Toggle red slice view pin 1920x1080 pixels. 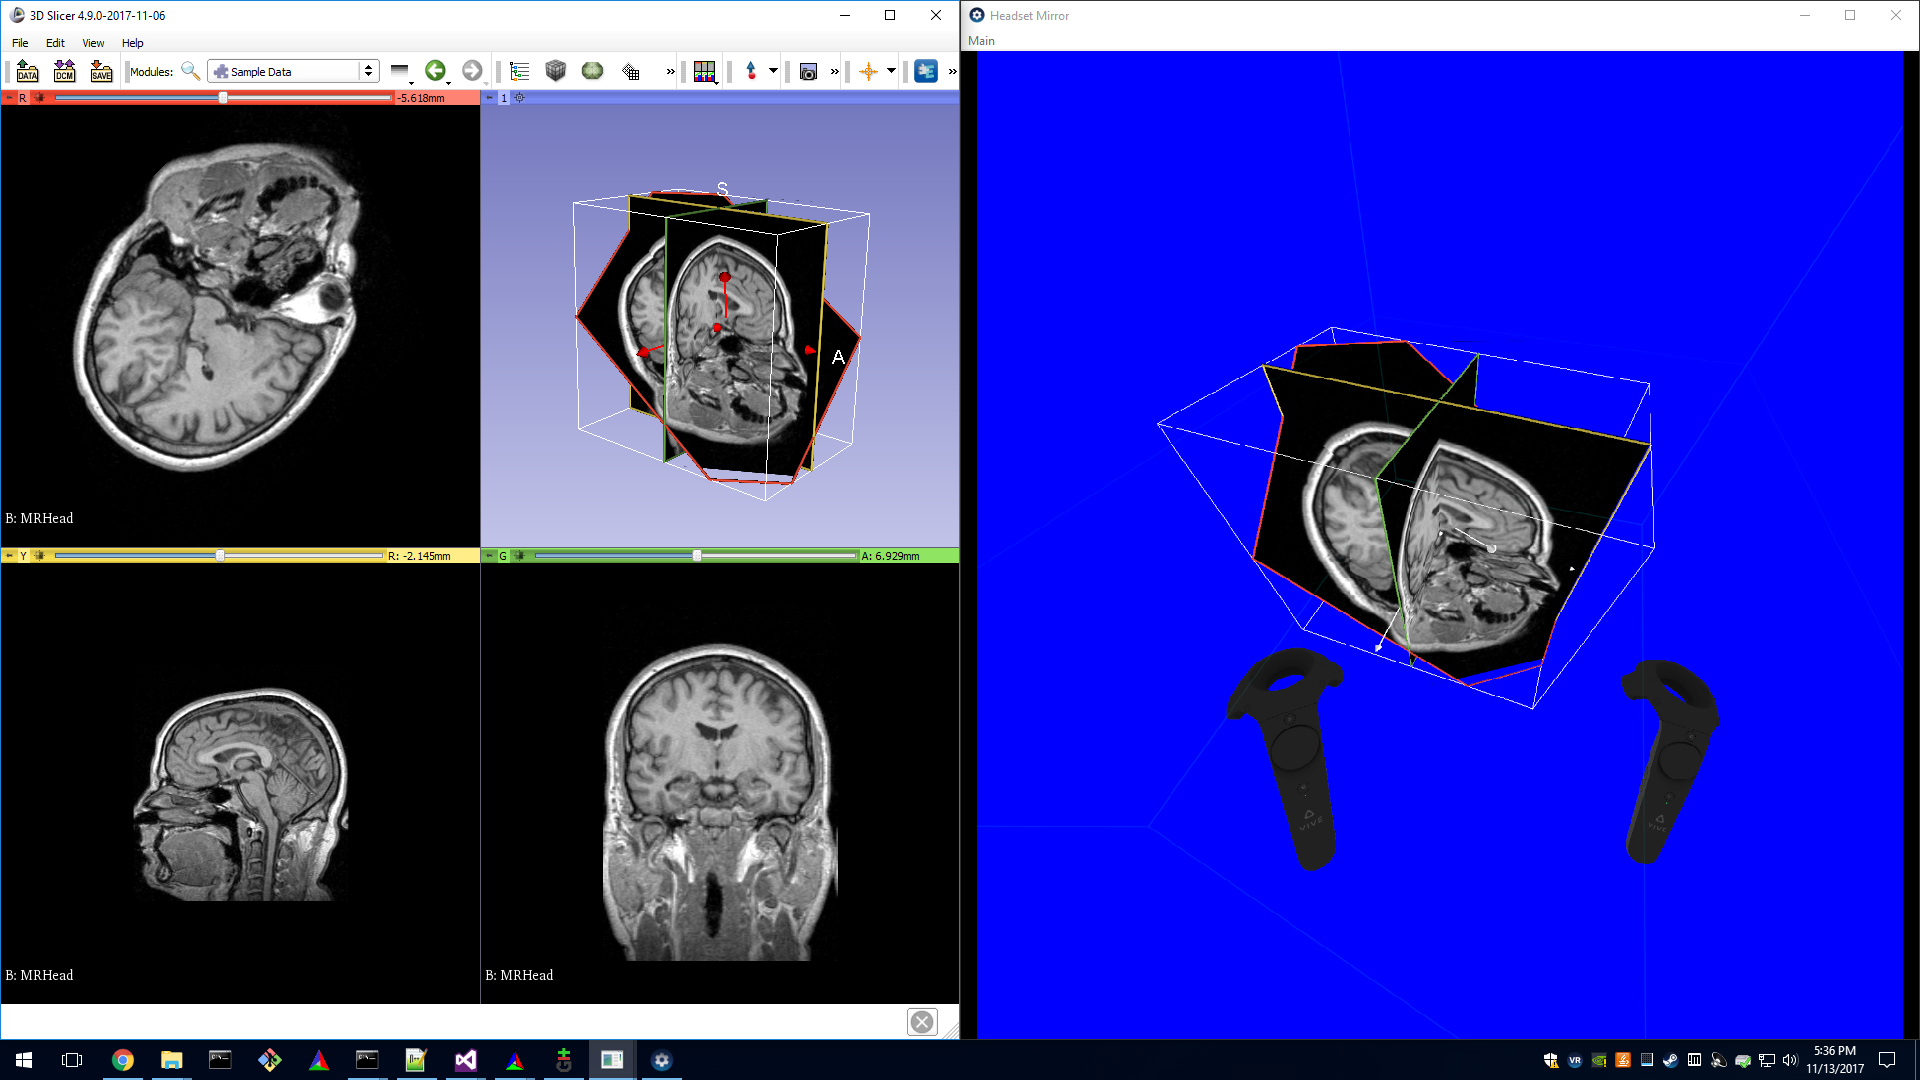pyautogui.click(x=9, y=98)
